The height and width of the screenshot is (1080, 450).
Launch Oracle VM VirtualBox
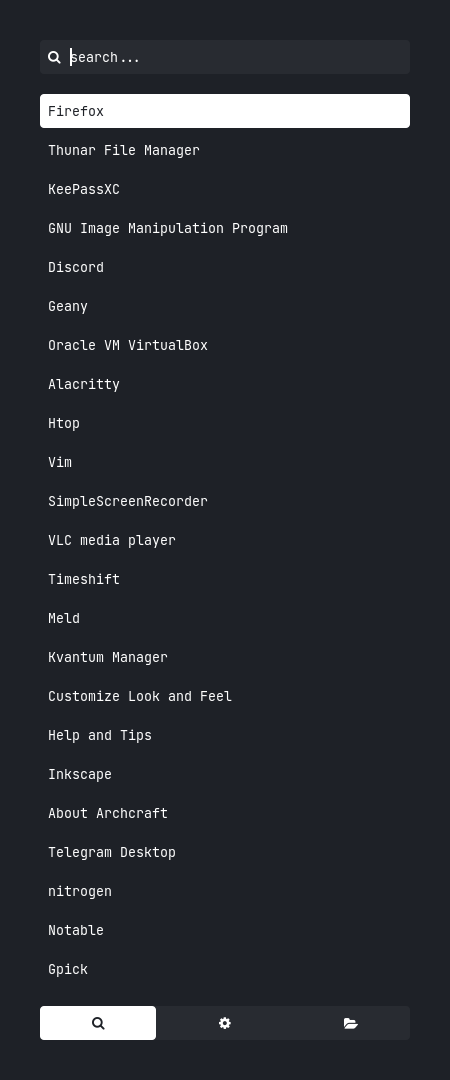pos(225,345)
